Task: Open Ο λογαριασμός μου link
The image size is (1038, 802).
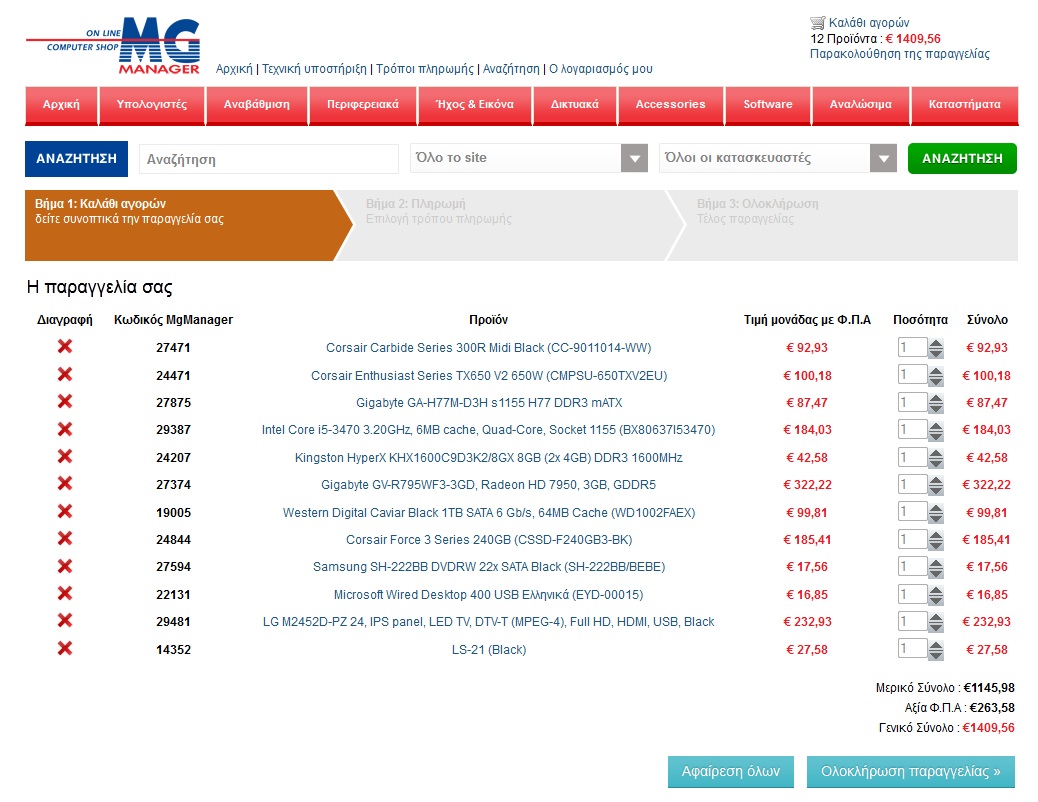Action: pyautogui.click(x=600, y=69)
